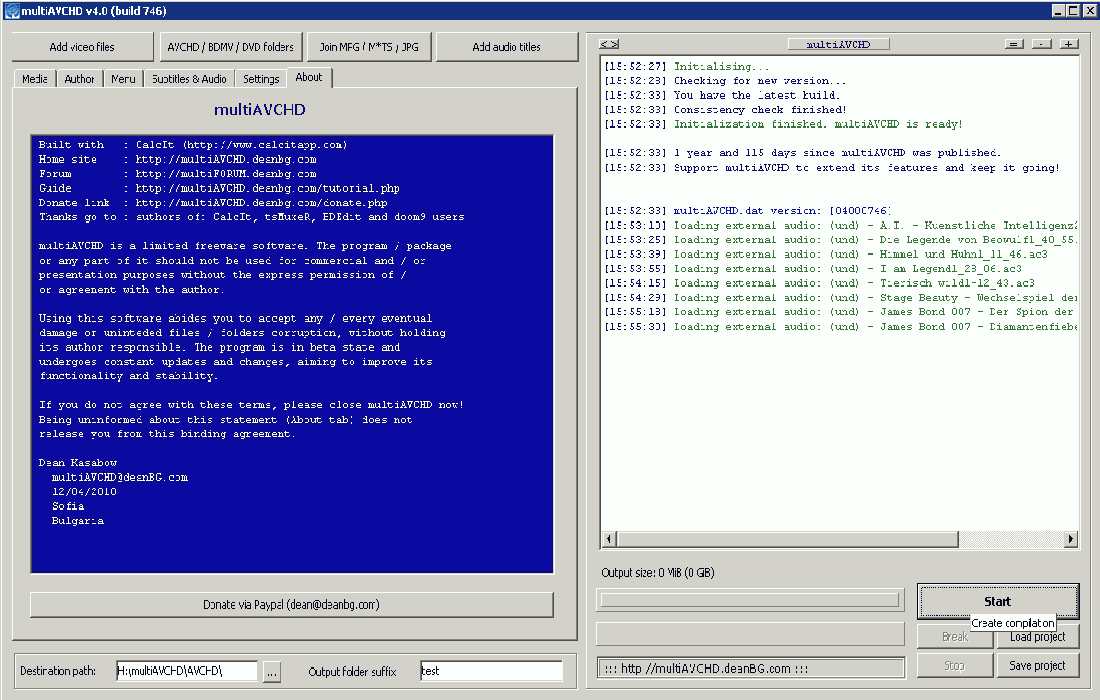Open the Menu tab
The width and height of the screenshot is (1100, 700).
click(x=124, y=79)
